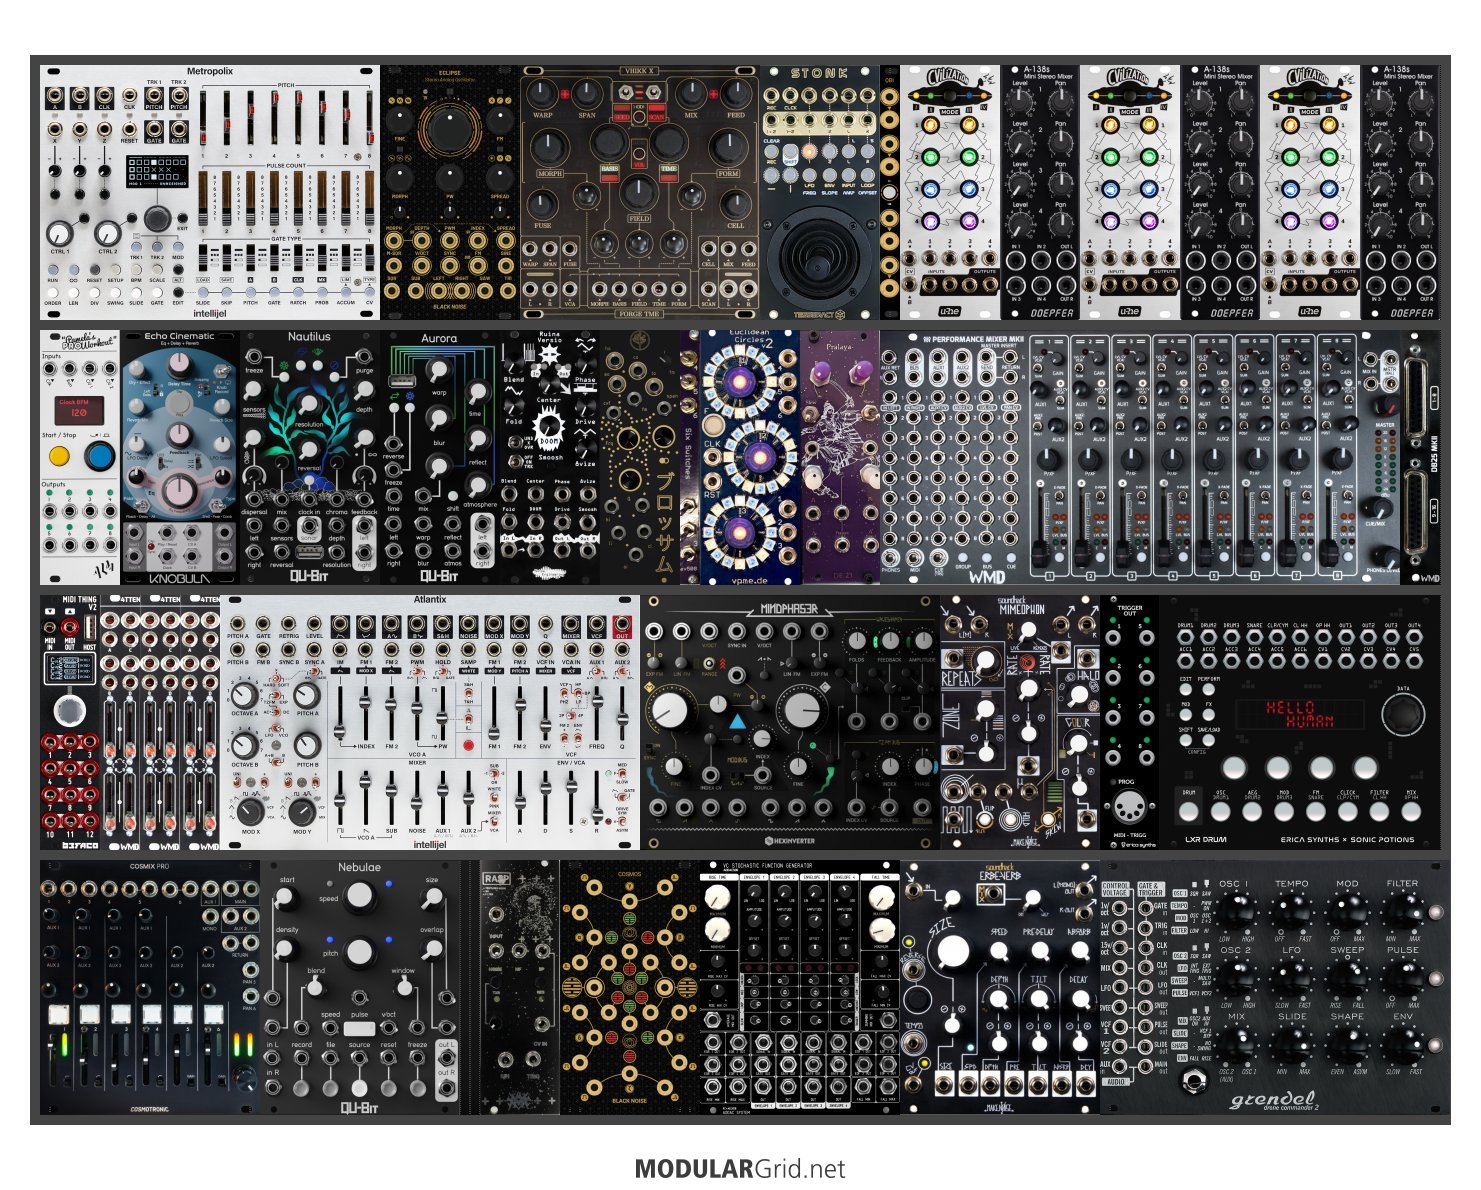Click the freeze jack on Nautilus
Viewport: 1481px width, 1190px height.
[x=253, y=358]
